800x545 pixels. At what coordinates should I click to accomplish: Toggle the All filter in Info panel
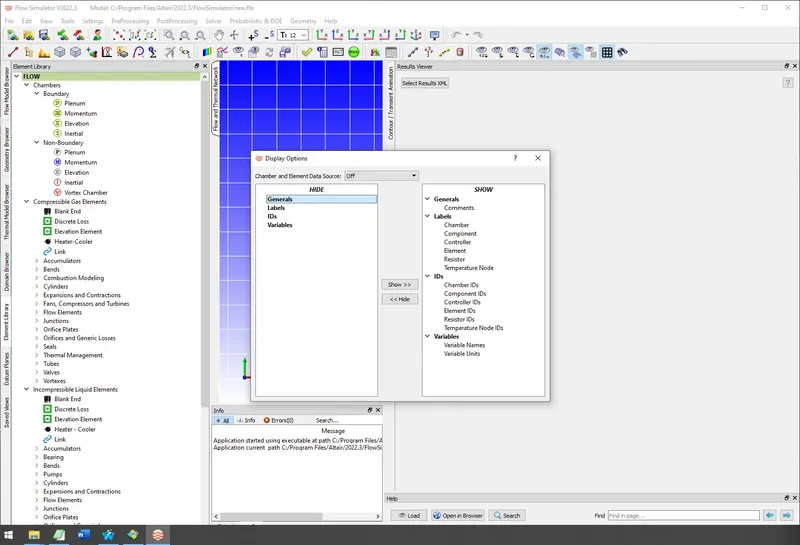(x=223, y=420)
